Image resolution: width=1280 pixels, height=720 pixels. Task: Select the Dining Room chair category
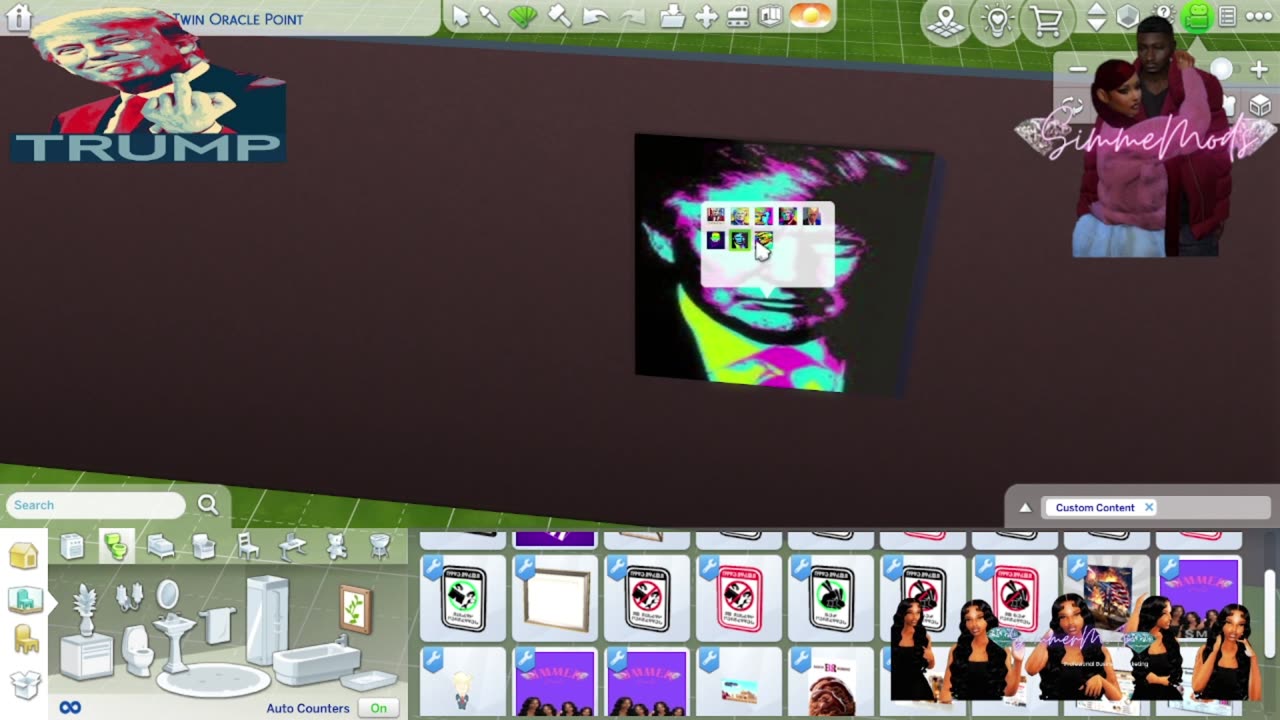[248, 546]
